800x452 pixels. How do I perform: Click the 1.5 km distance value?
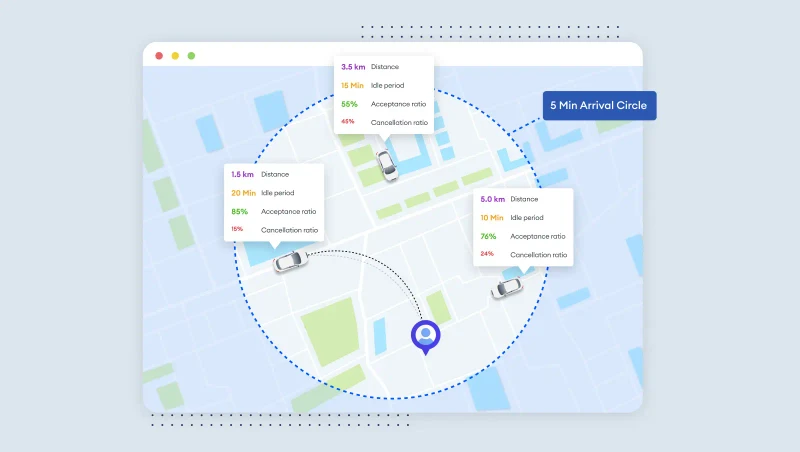click(x=242, y=175)
